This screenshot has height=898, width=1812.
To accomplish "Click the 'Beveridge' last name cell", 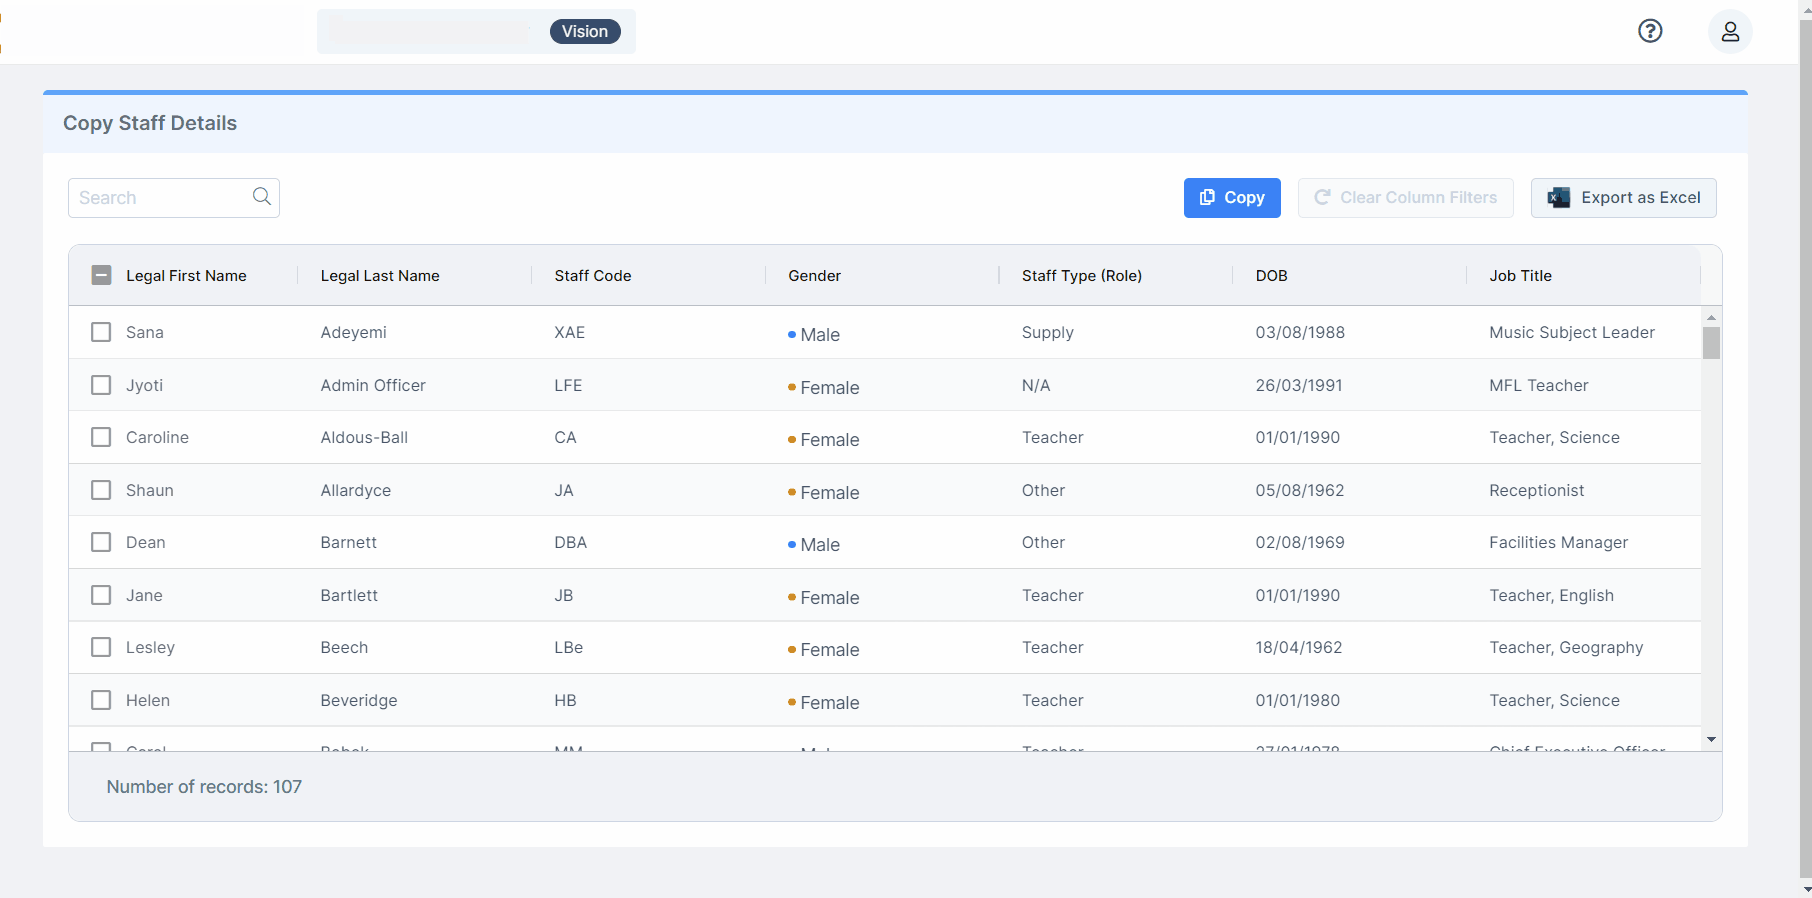I will 359,700.
